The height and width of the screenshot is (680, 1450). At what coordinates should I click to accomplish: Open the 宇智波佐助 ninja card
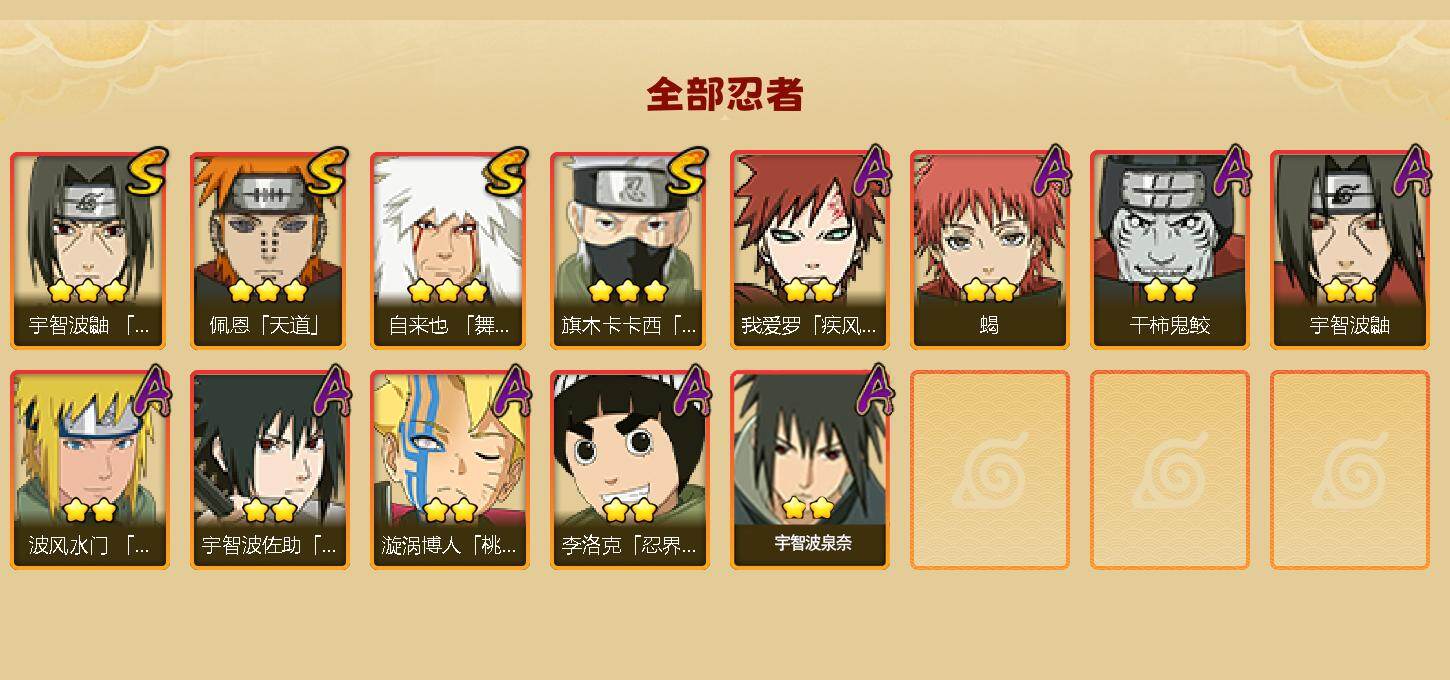[270, 470]
